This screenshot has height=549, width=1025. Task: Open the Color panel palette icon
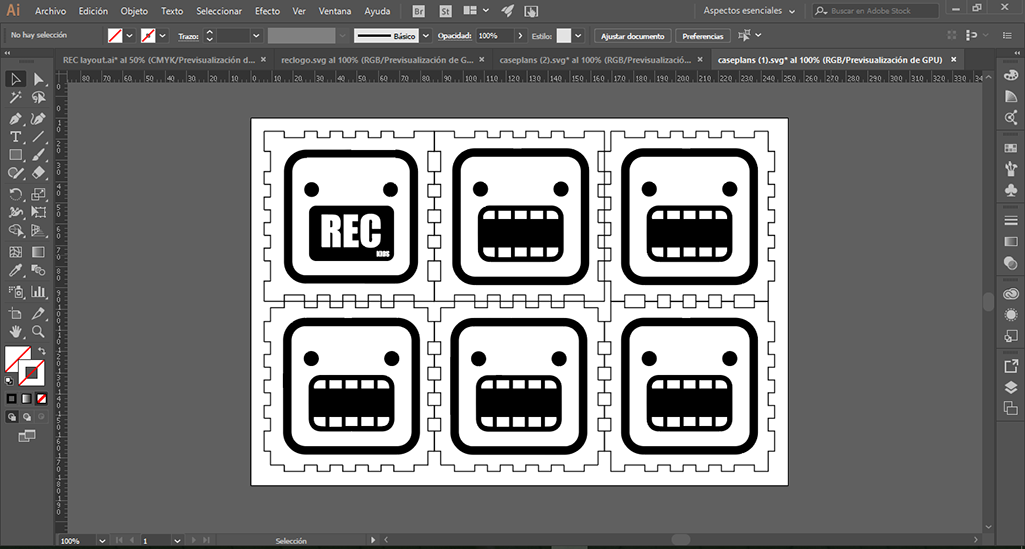pyautogui.click(x=1011, y=75)
